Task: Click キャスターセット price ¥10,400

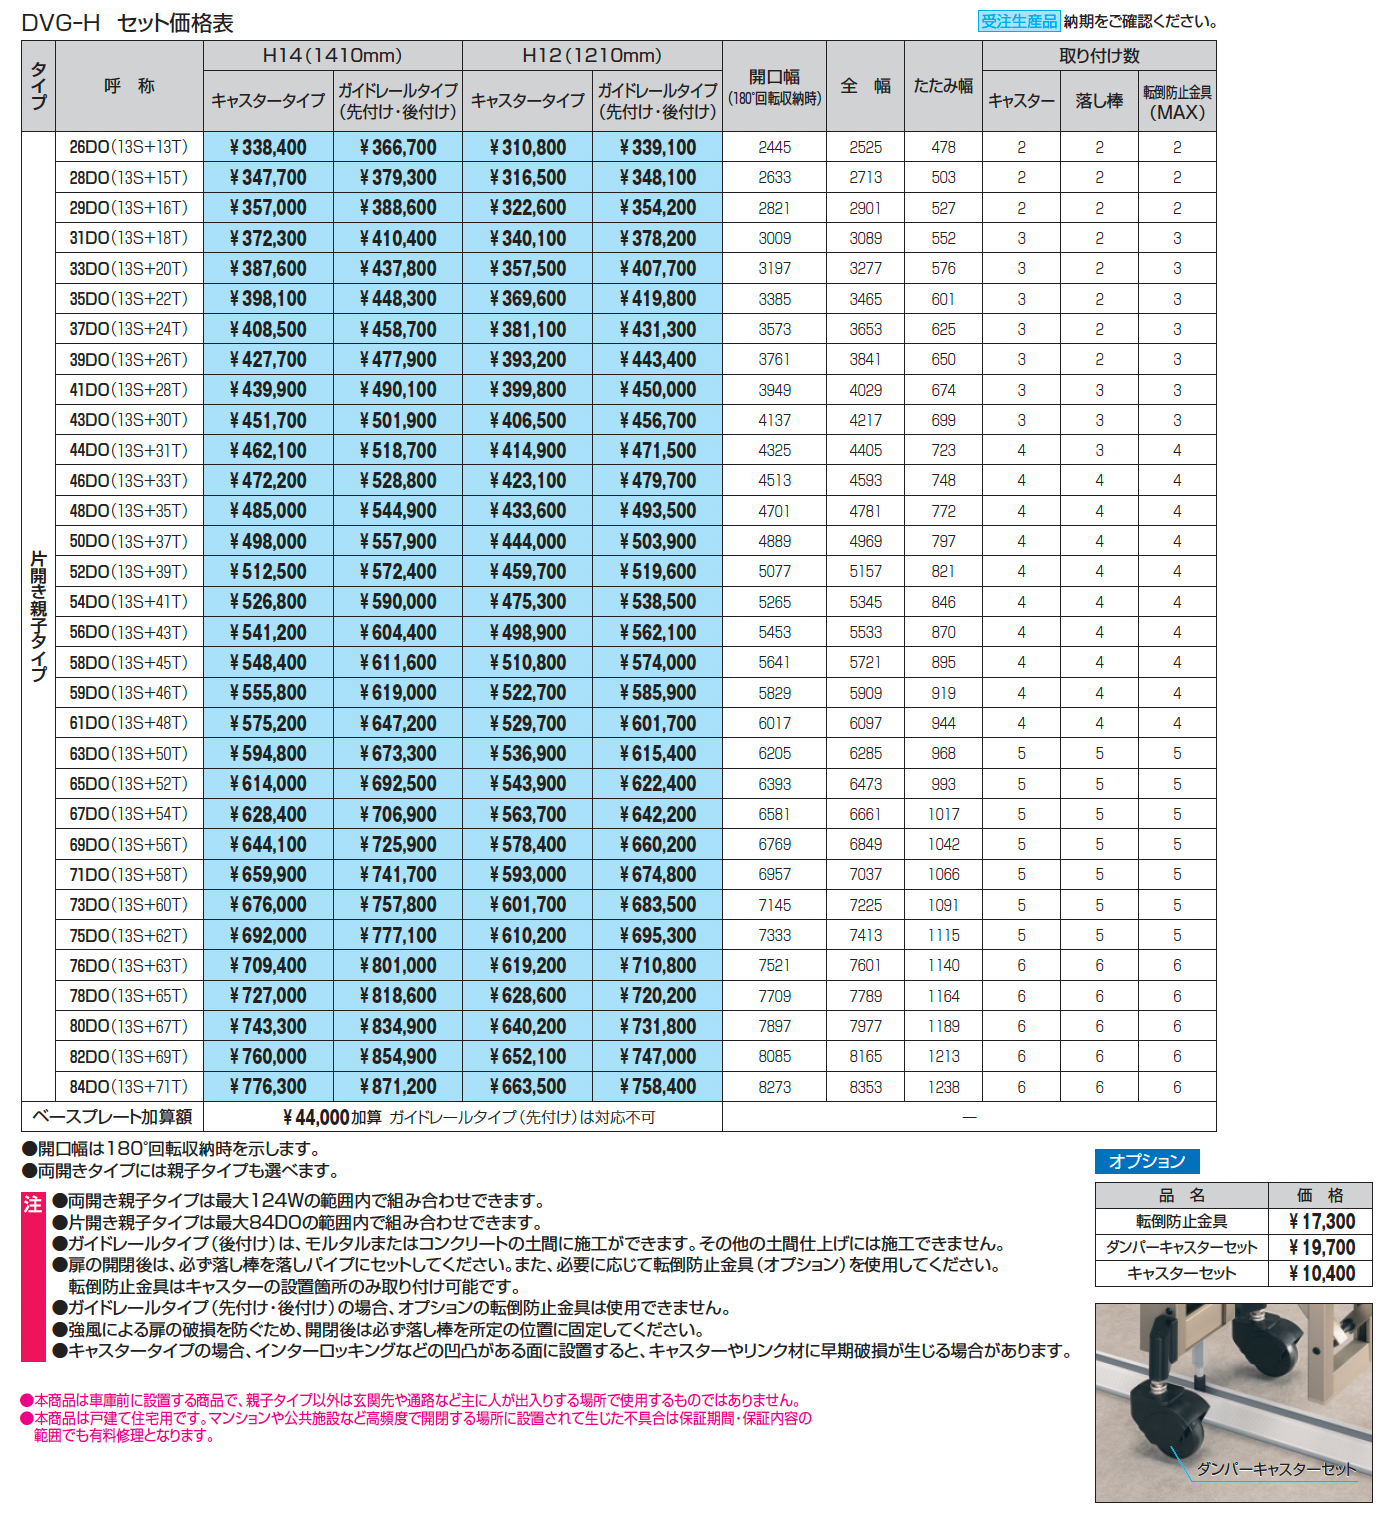Action: point(1321,1273)
